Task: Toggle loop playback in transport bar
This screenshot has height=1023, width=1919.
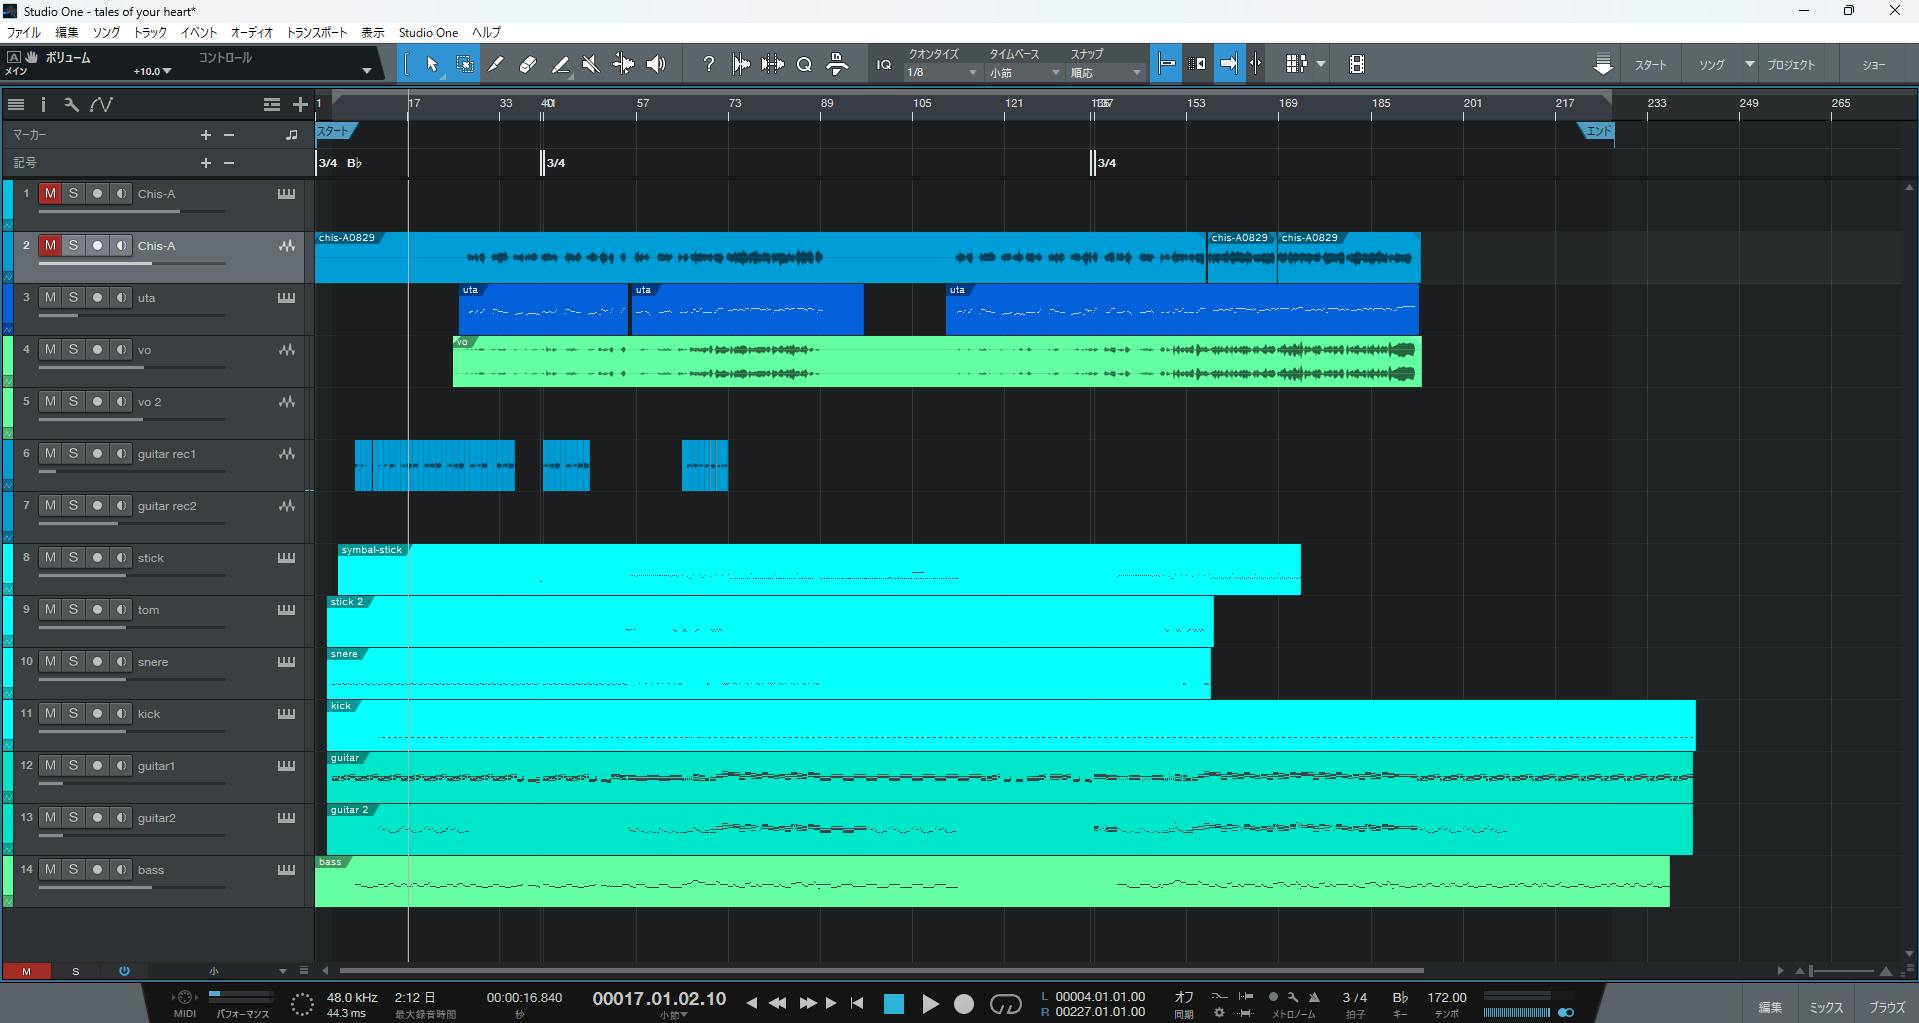Action: coord(1005,1004)
